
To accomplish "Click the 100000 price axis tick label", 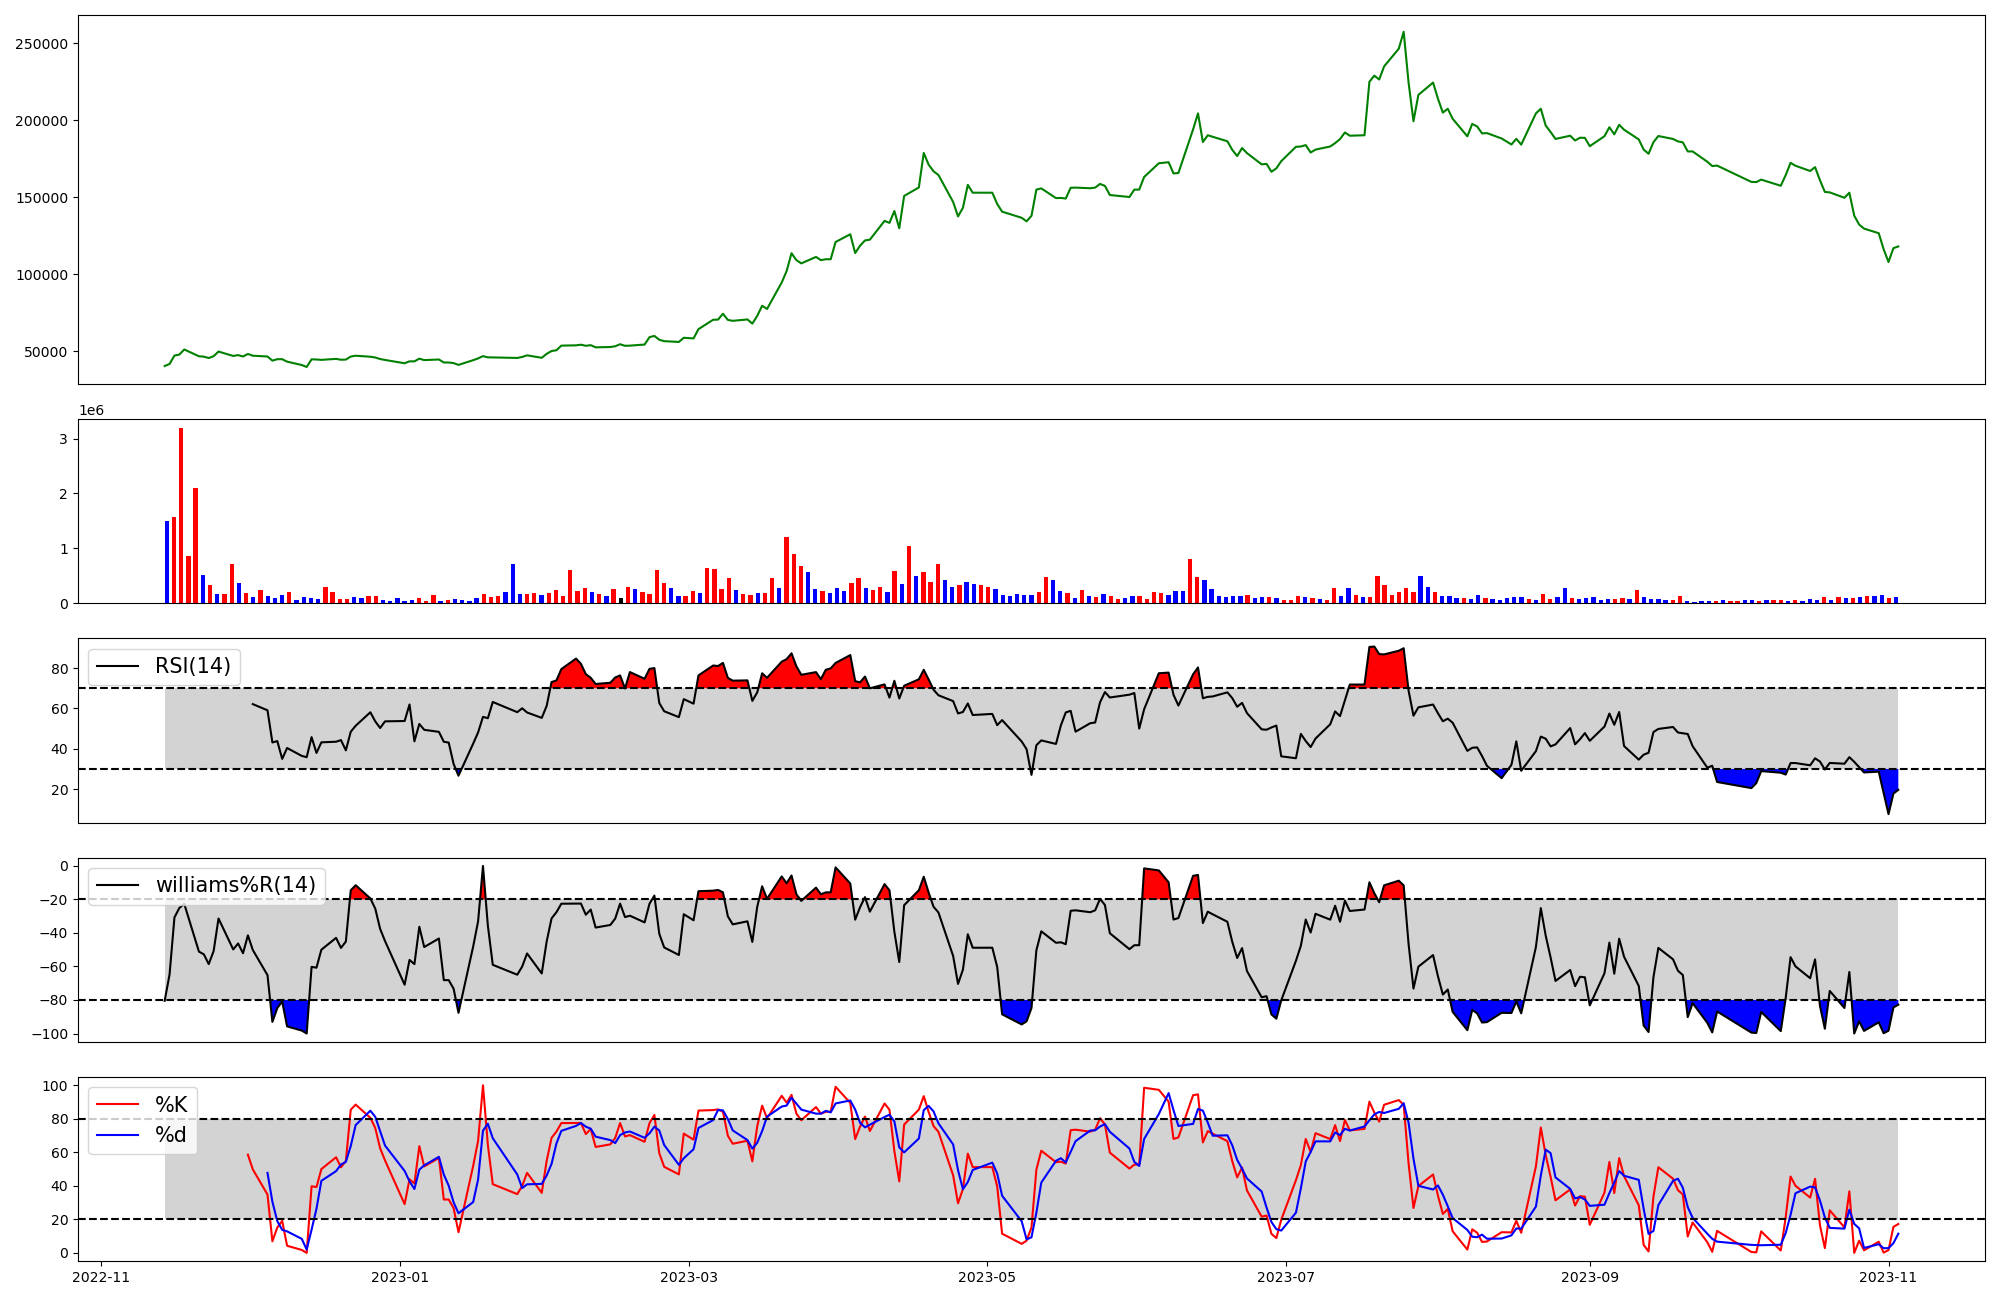I will click(41, 275).
